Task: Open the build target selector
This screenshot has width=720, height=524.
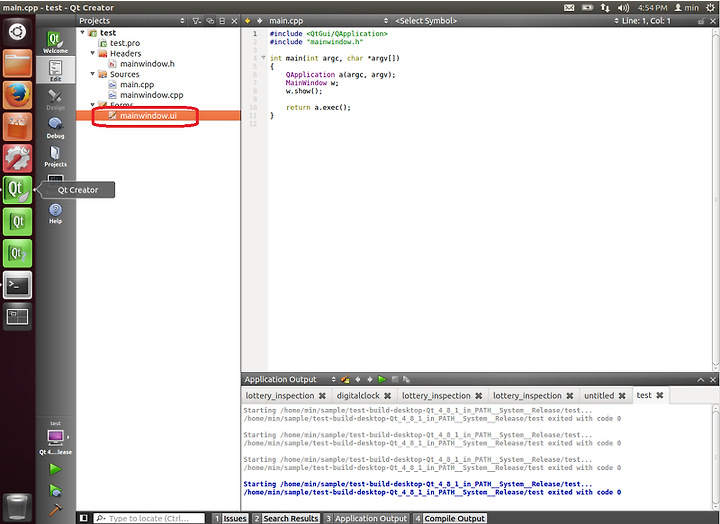Action: [x=55, y=438]
